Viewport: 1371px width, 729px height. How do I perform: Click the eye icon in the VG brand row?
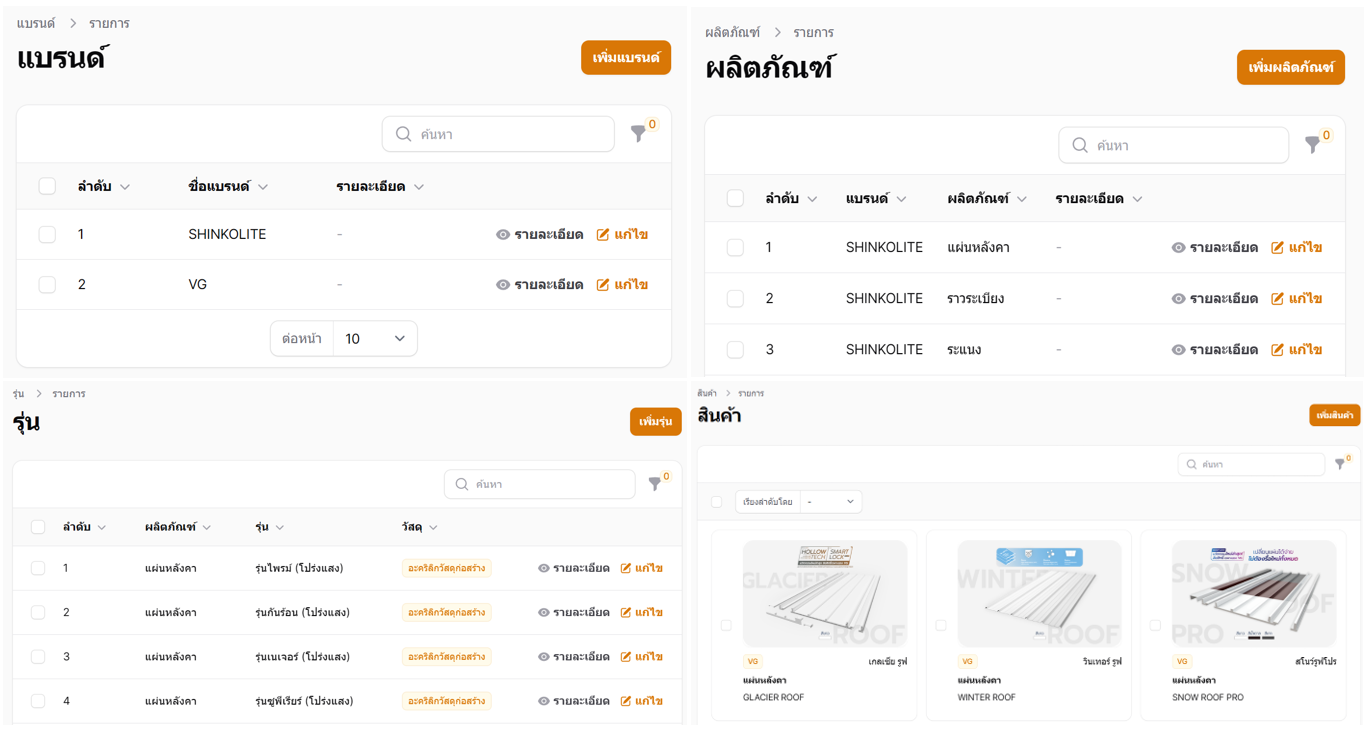click(503, 284)
